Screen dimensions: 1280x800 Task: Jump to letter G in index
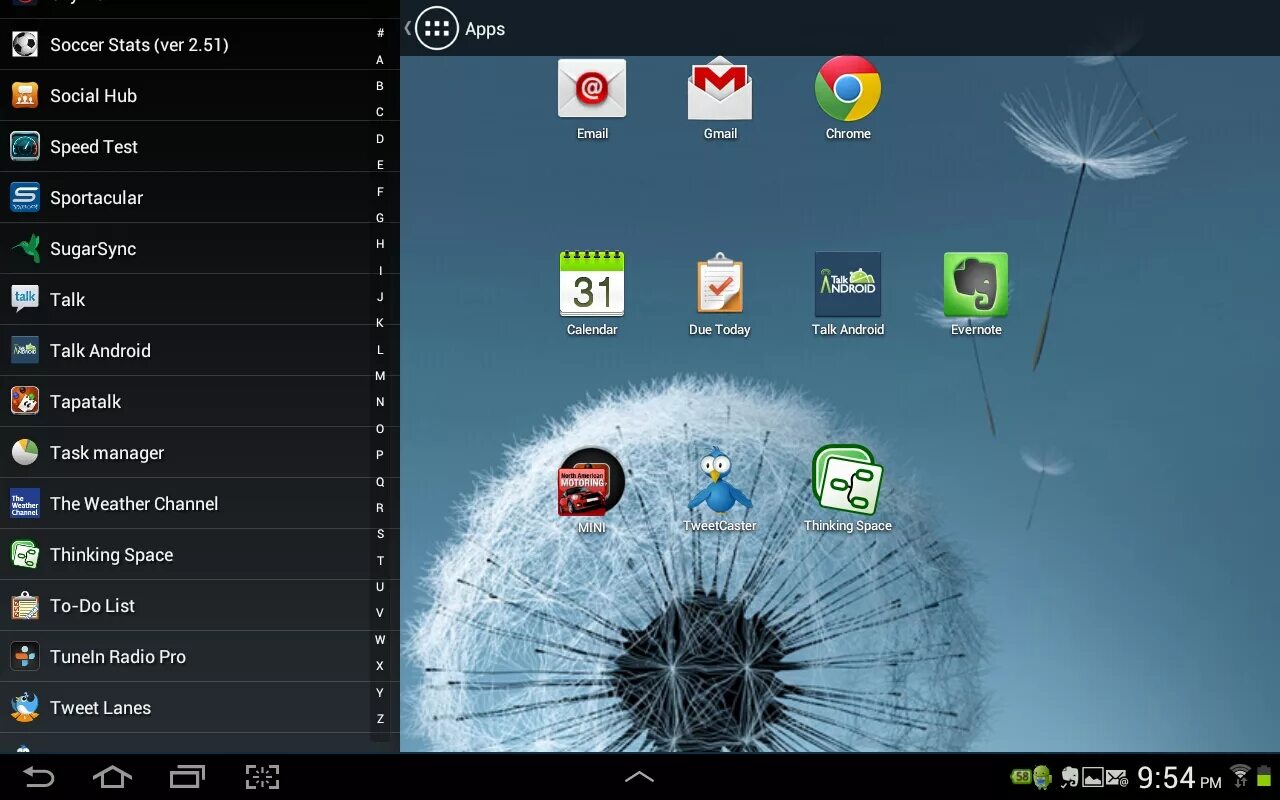[x=380, y=218]
